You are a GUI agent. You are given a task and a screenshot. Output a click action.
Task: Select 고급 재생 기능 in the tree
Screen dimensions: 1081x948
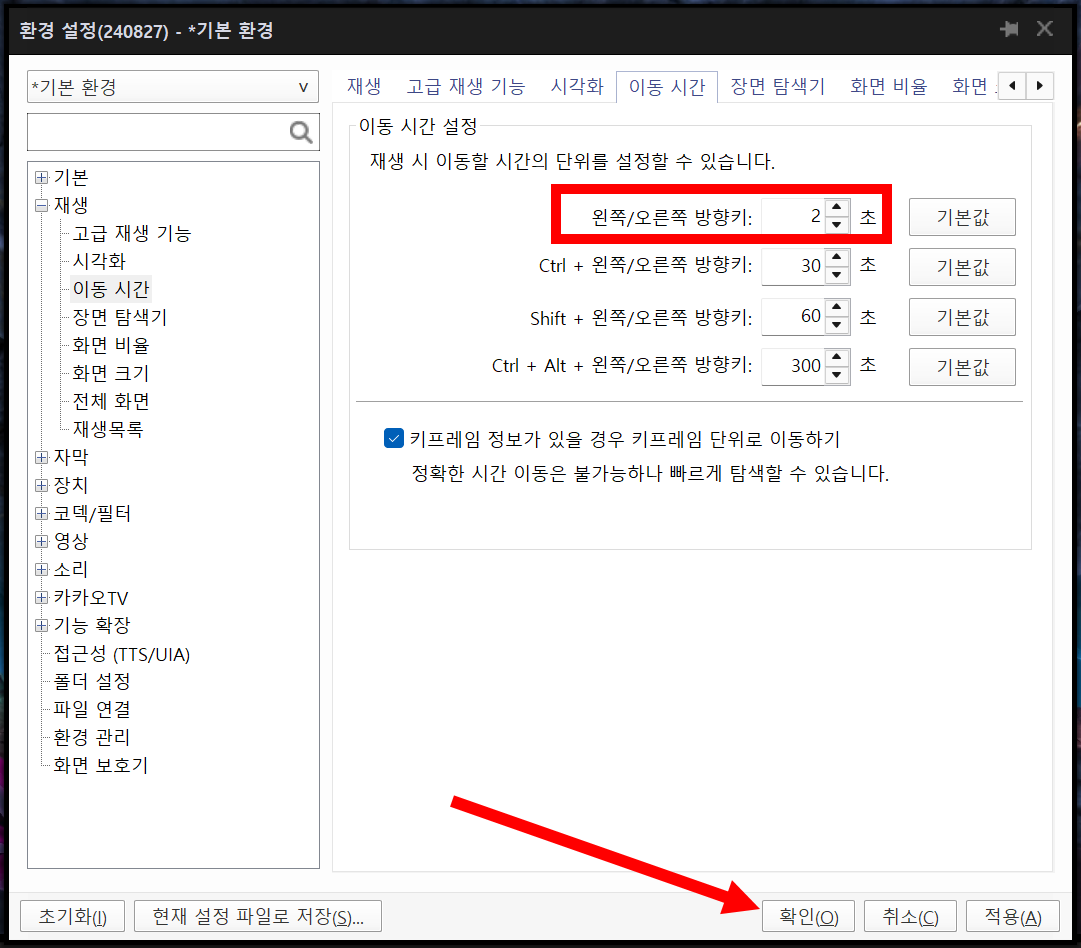132,233
